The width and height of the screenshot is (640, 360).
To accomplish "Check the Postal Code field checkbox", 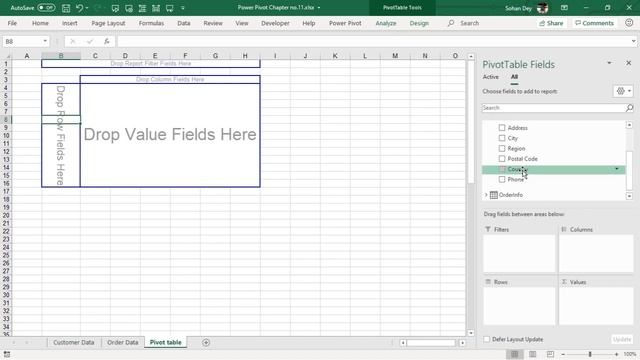I will 502,159.
